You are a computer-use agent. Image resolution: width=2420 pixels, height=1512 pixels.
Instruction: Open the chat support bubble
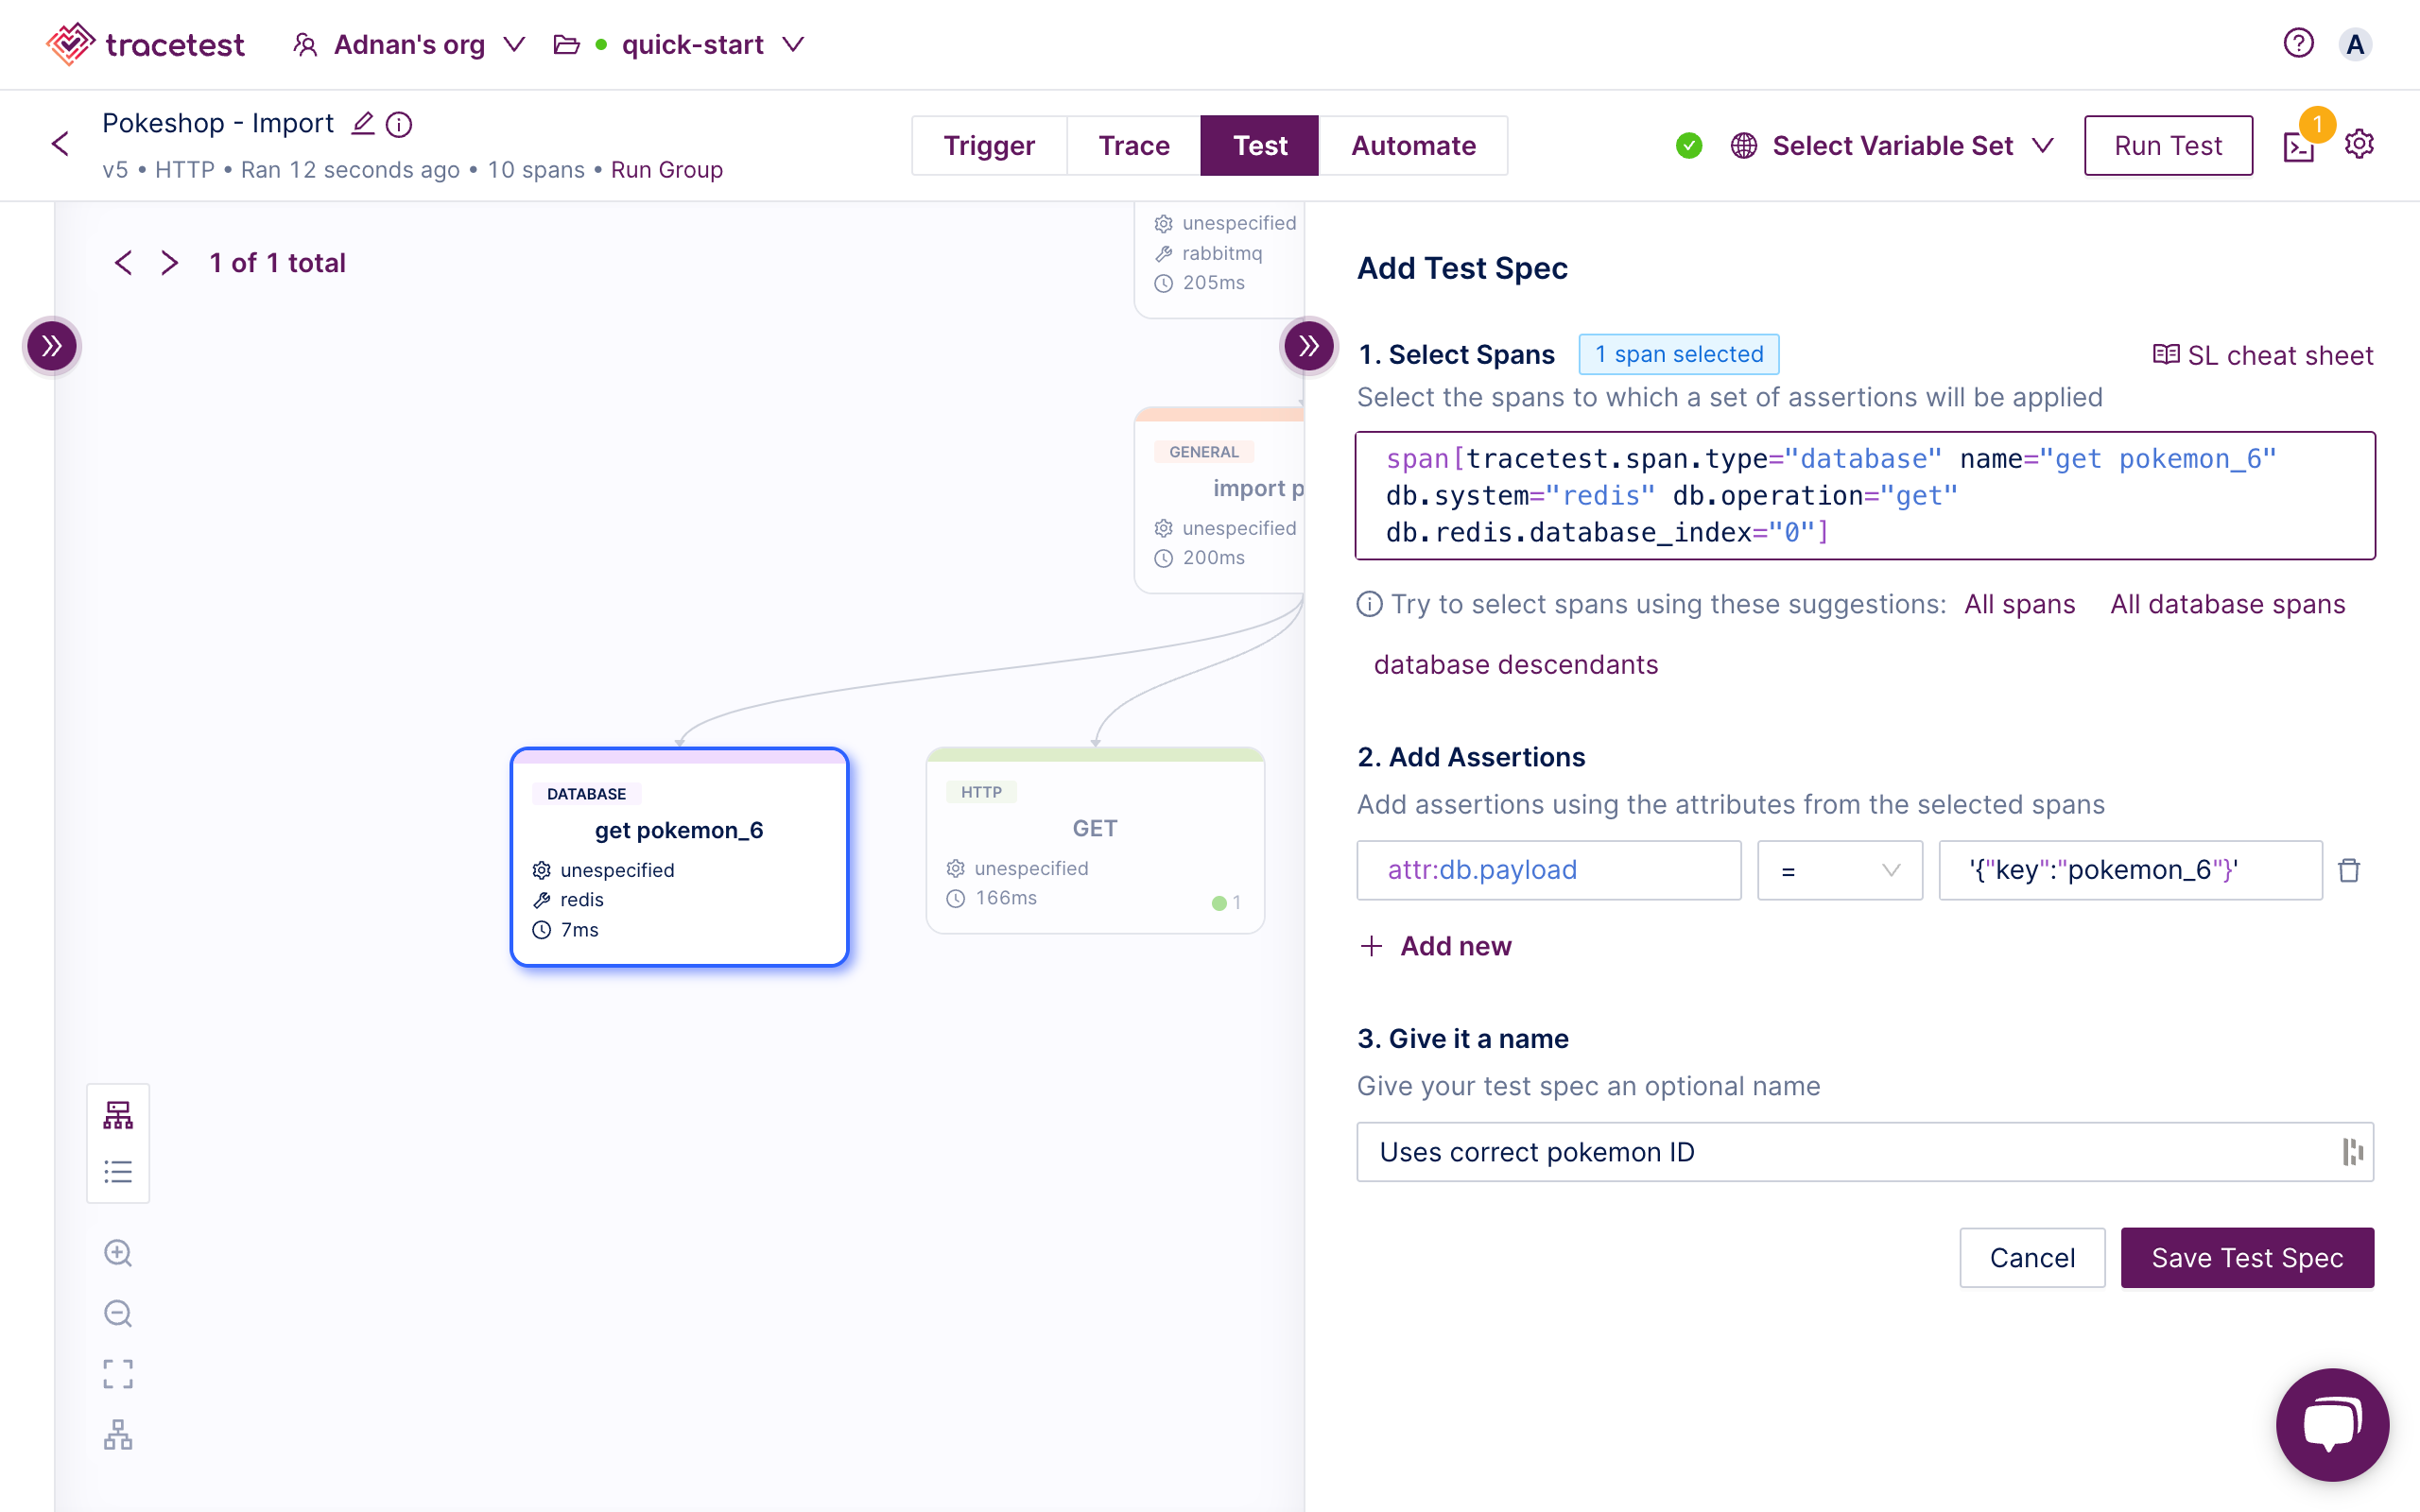[x=2332, y=1424]
